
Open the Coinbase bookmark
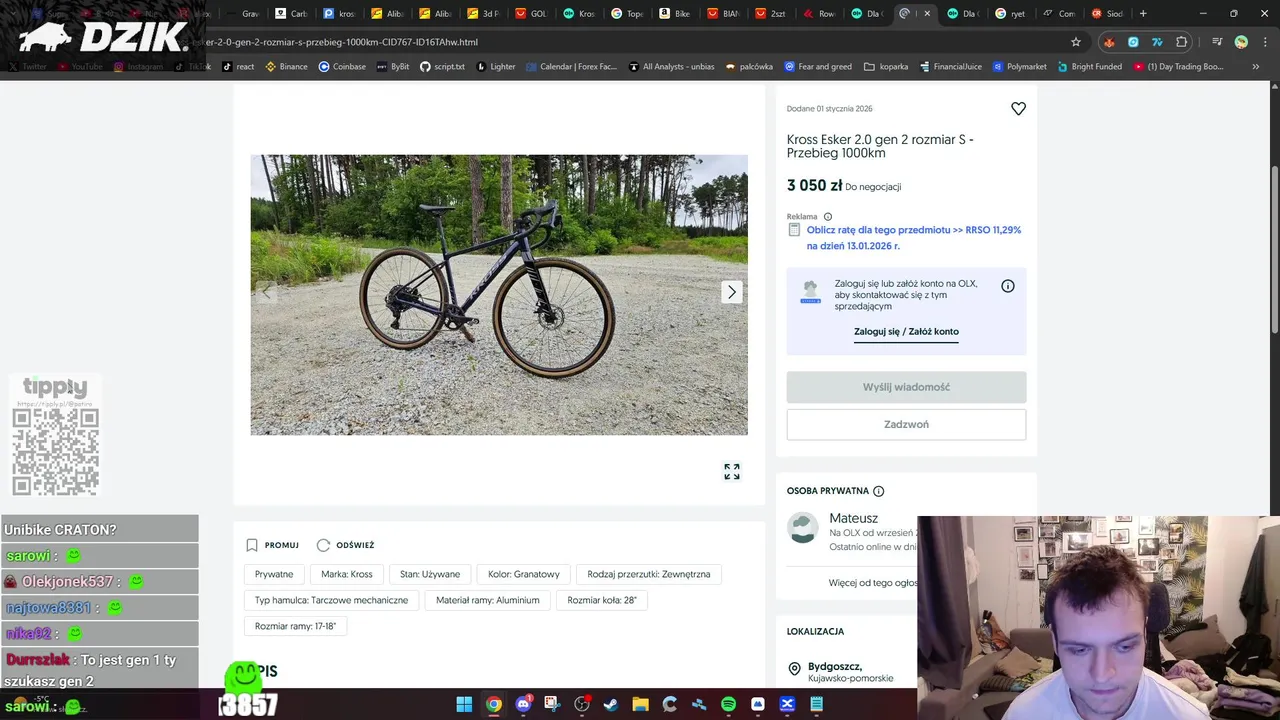[342, 66]
